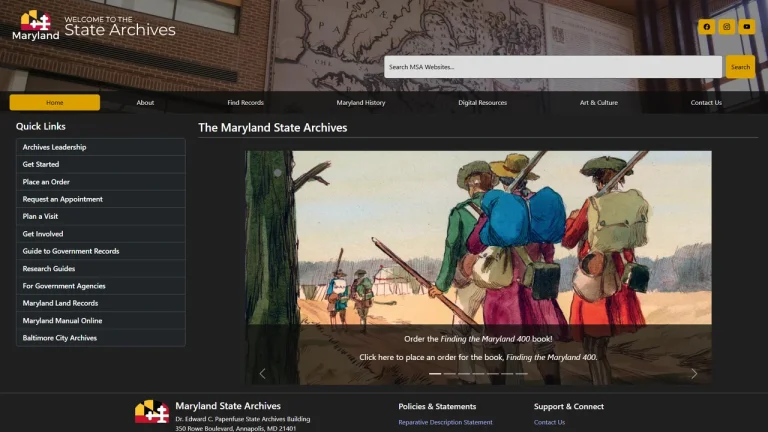Open the YouTube social icon
768x432 pixels.
pyautogui.click(x=746, y=27)
